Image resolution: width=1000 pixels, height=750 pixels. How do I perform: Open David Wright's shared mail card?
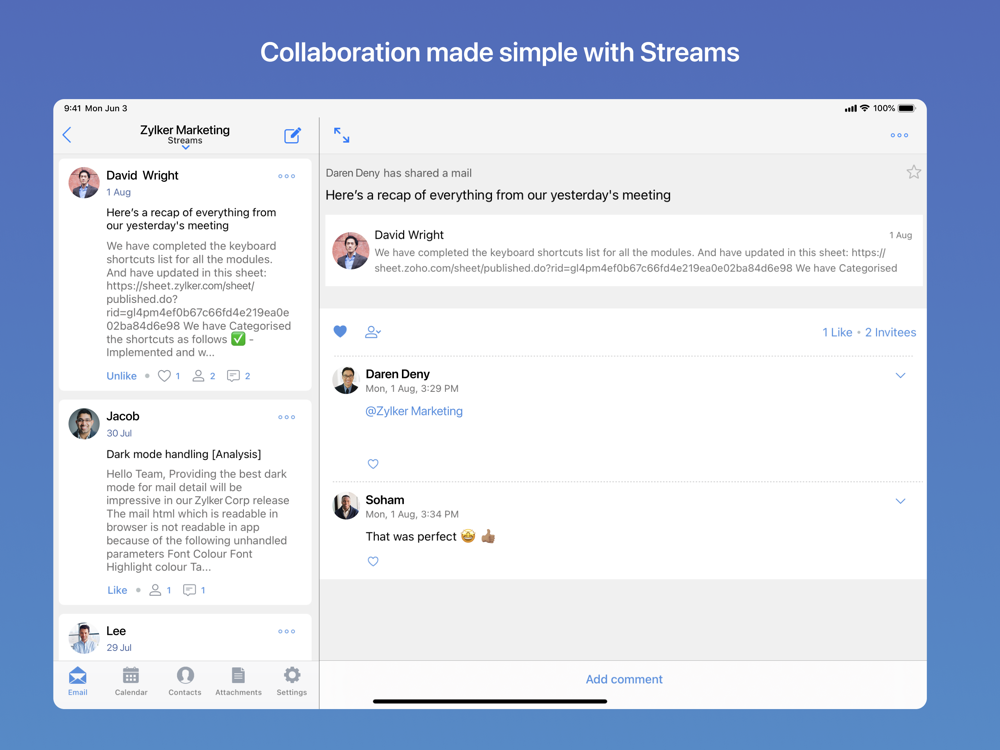(x=624, y=251)
